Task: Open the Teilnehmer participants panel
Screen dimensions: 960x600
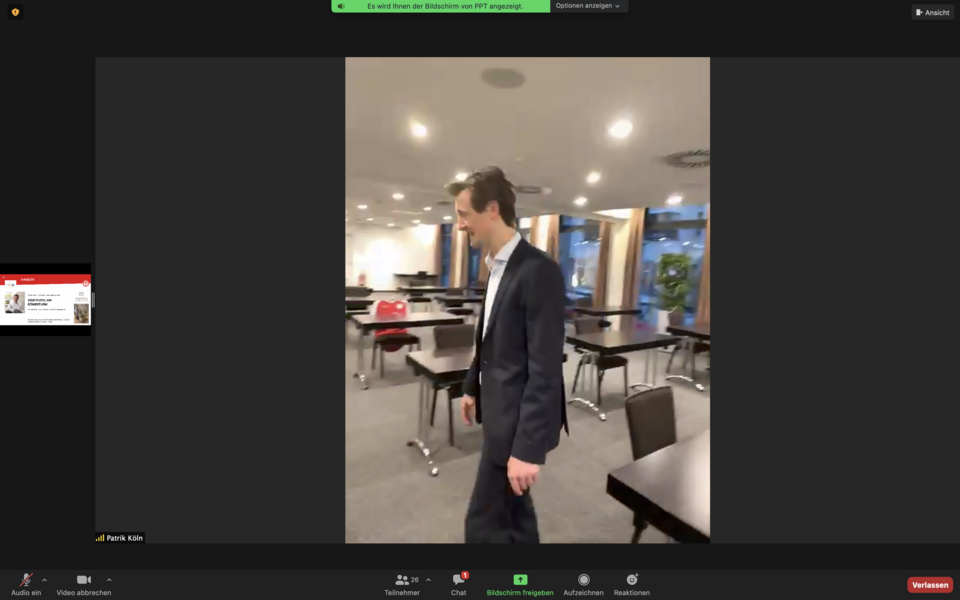Action: [x=402, y=584]
